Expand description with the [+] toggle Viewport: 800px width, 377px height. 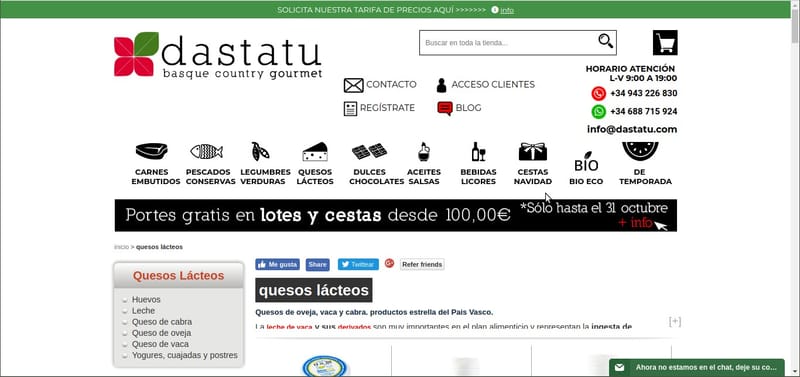[674, 321]
